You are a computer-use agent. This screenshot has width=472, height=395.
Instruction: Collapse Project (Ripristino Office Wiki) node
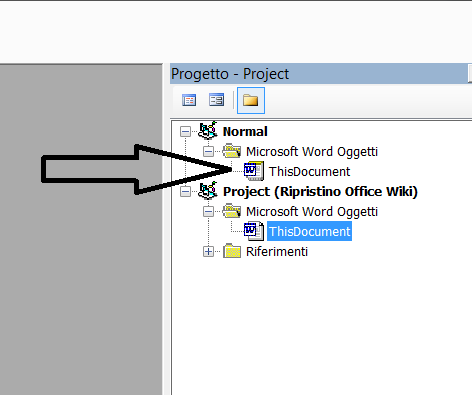[x=185, y=192]
